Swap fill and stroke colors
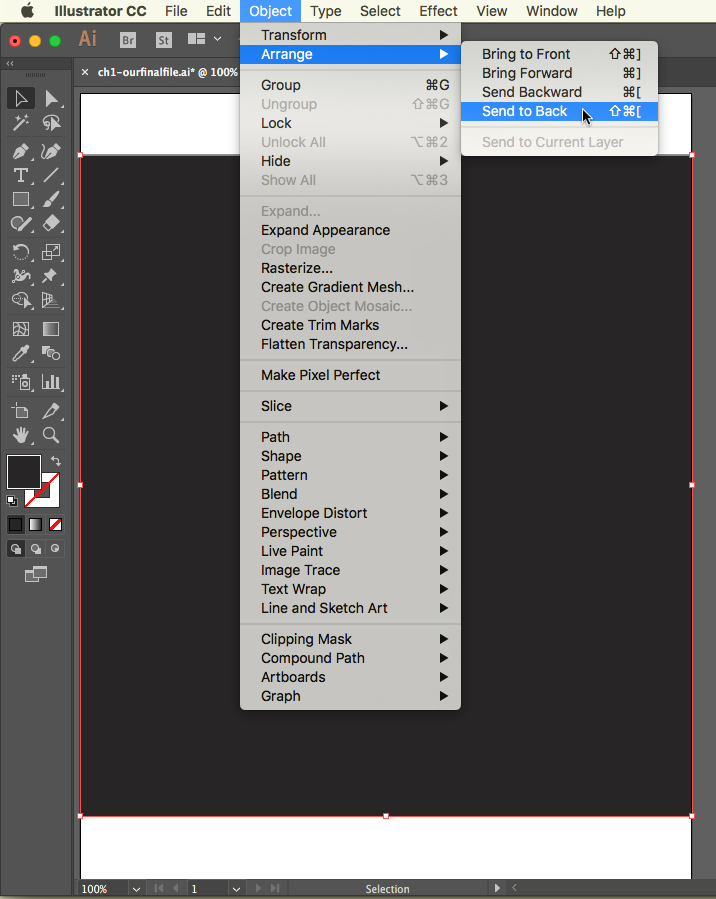The width and height of the screenshot is (716, 899). click(x=56, y=461)
